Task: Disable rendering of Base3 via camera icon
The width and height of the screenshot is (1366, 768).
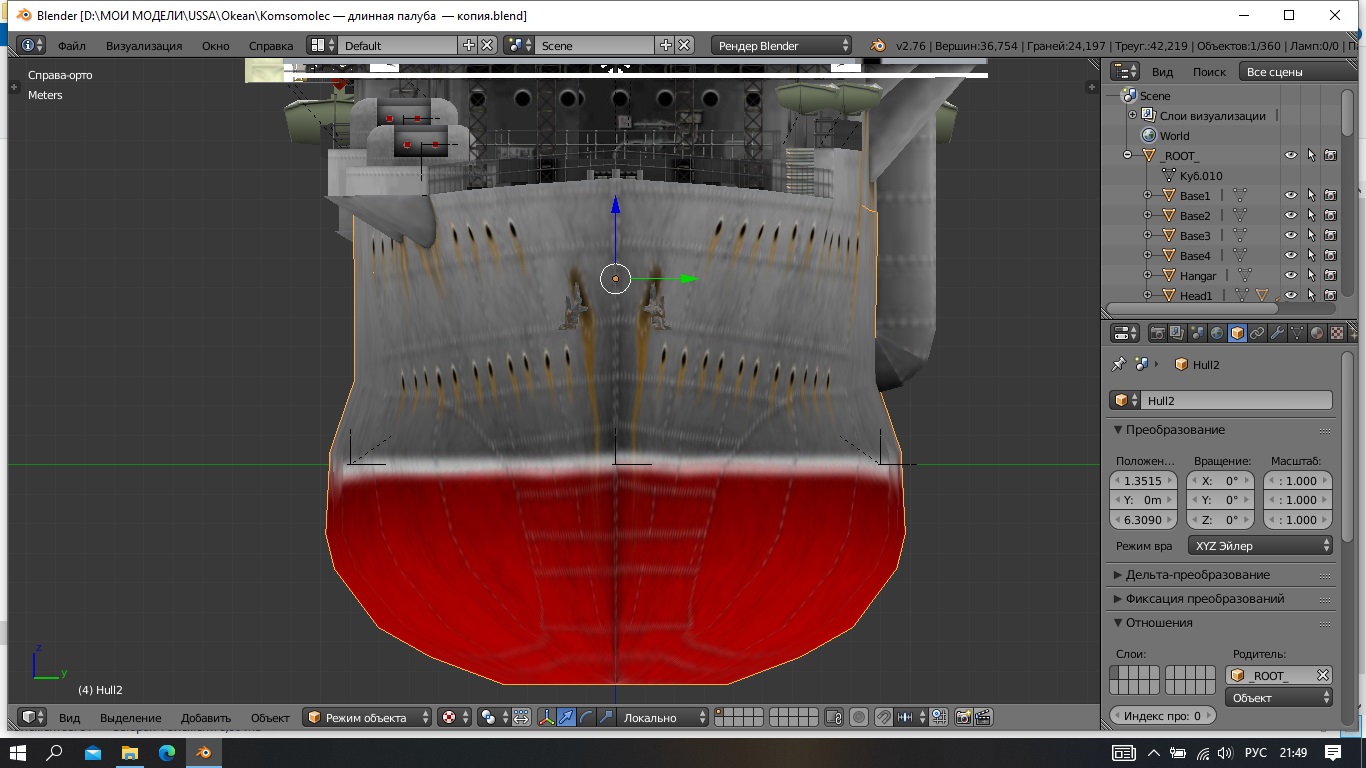Action: point(1331,236)
